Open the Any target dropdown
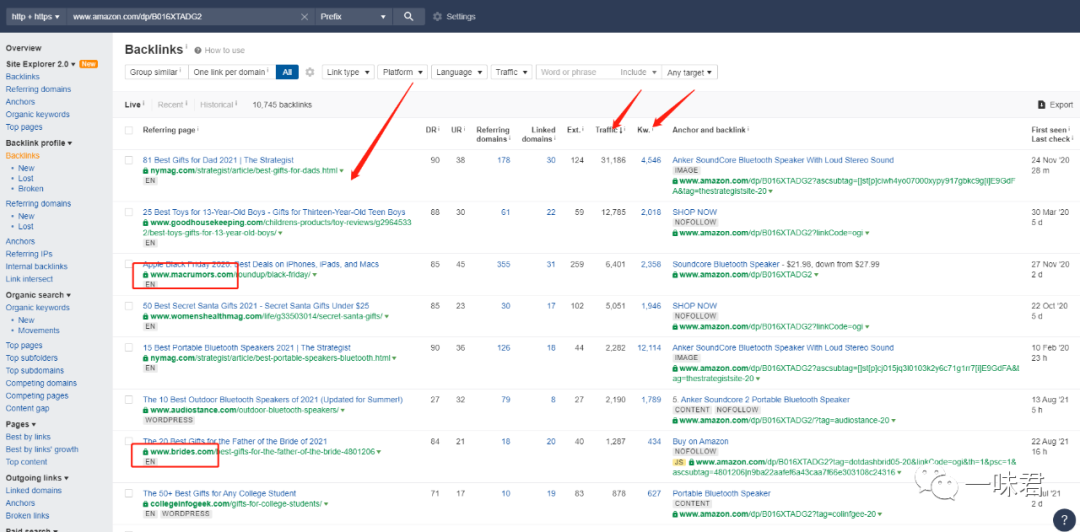The width and height of the screenshot is (1080, 532). tap(689, 72)
